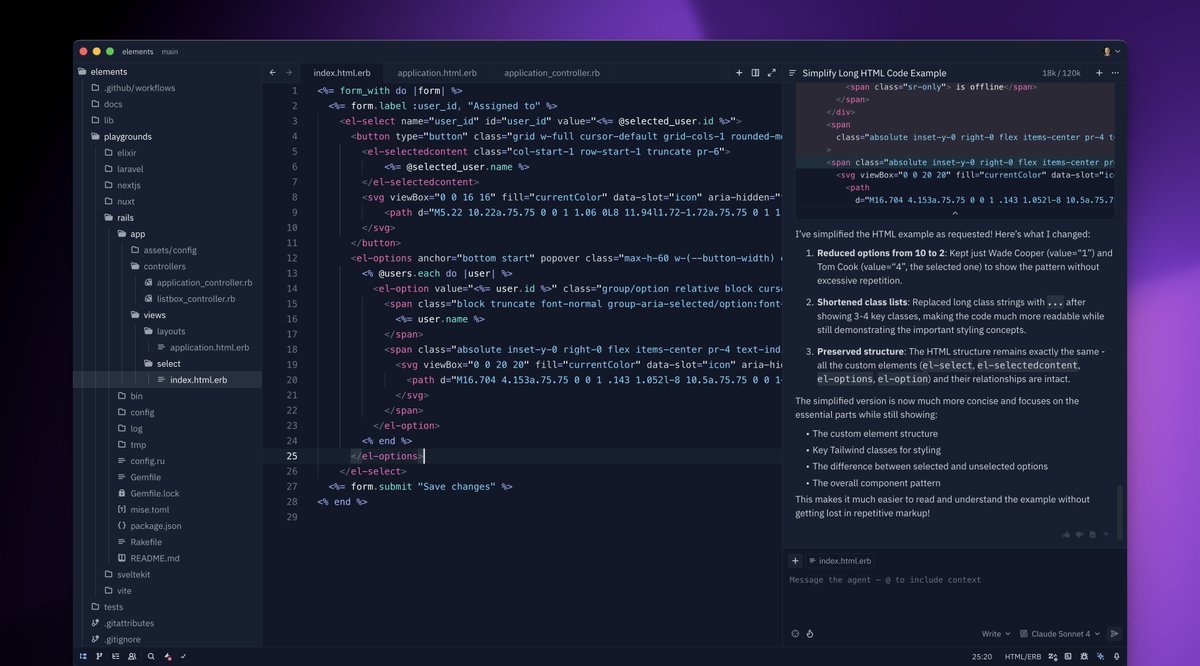Screen dimensions: 1200x666
Task: Open the Write profile dropdown
Action: pos(995,633)
